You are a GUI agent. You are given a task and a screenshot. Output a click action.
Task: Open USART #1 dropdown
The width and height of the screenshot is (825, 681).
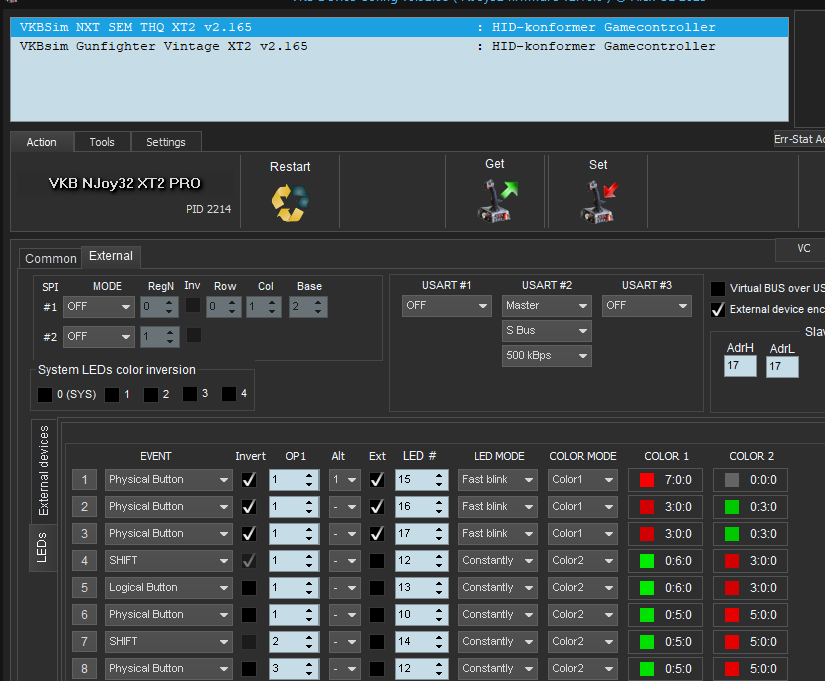point(447,306)
